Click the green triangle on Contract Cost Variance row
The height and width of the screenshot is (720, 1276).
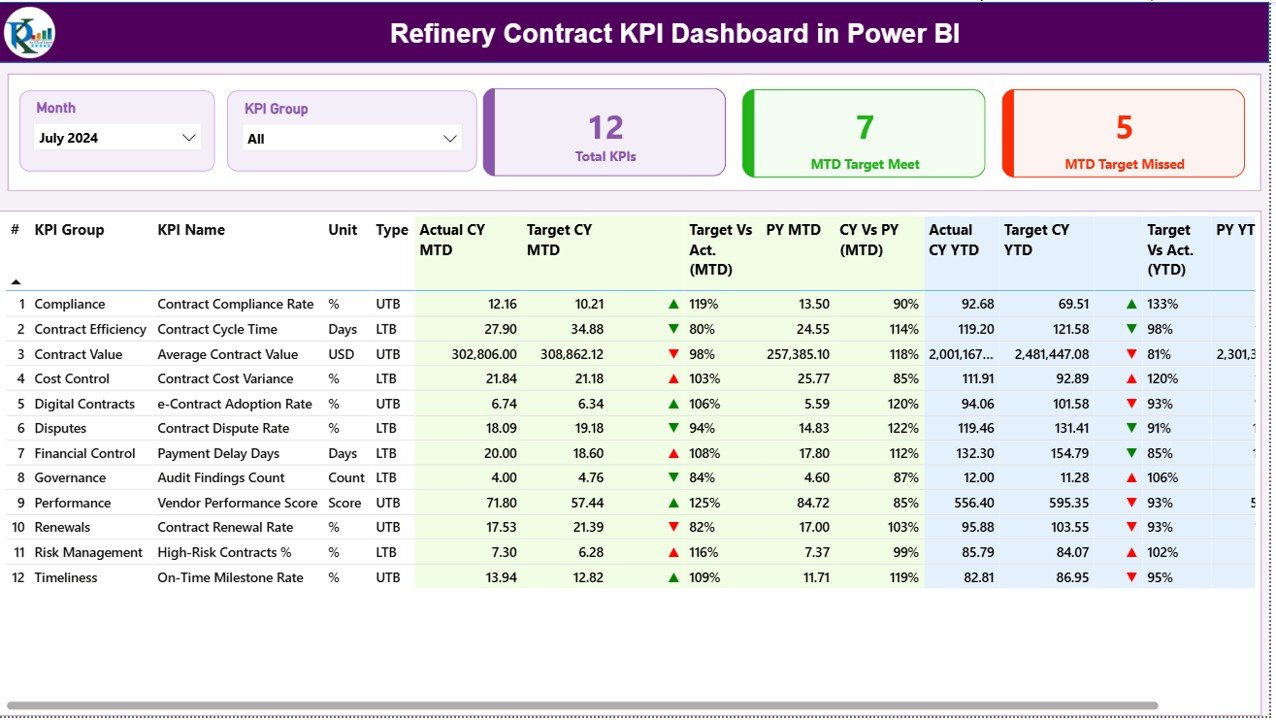(x=673, y=378)
